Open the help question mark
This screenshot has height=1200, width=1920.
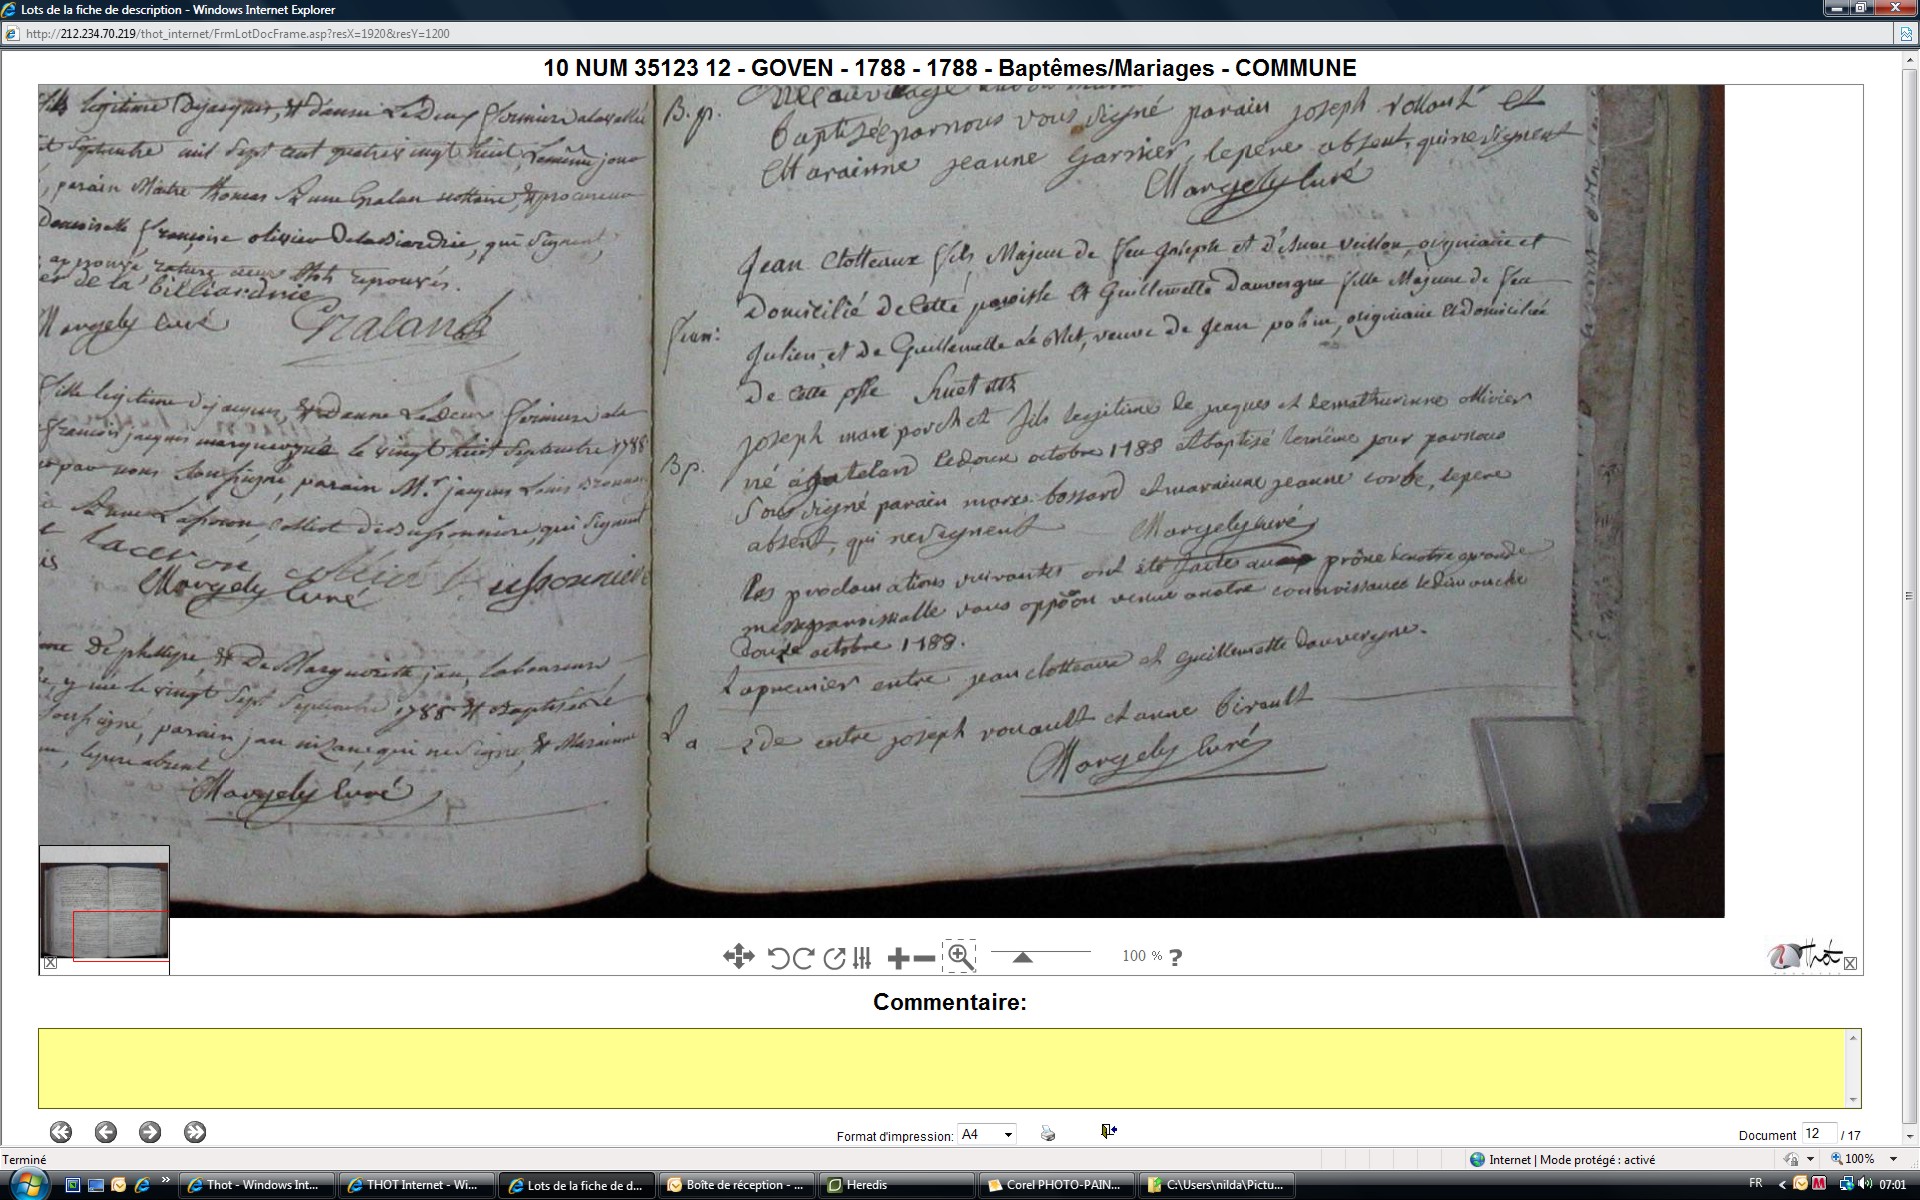1175,957
